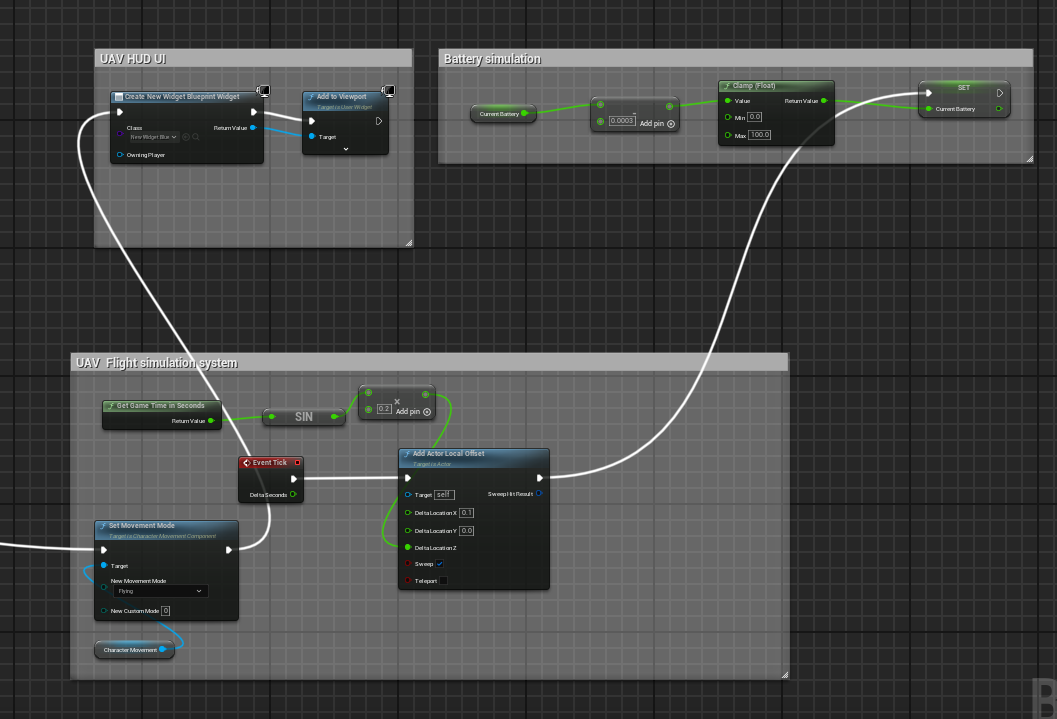Click the use-selected-asset arrow icon beside Class
The image size is (1057, 719).
[186, 137]
